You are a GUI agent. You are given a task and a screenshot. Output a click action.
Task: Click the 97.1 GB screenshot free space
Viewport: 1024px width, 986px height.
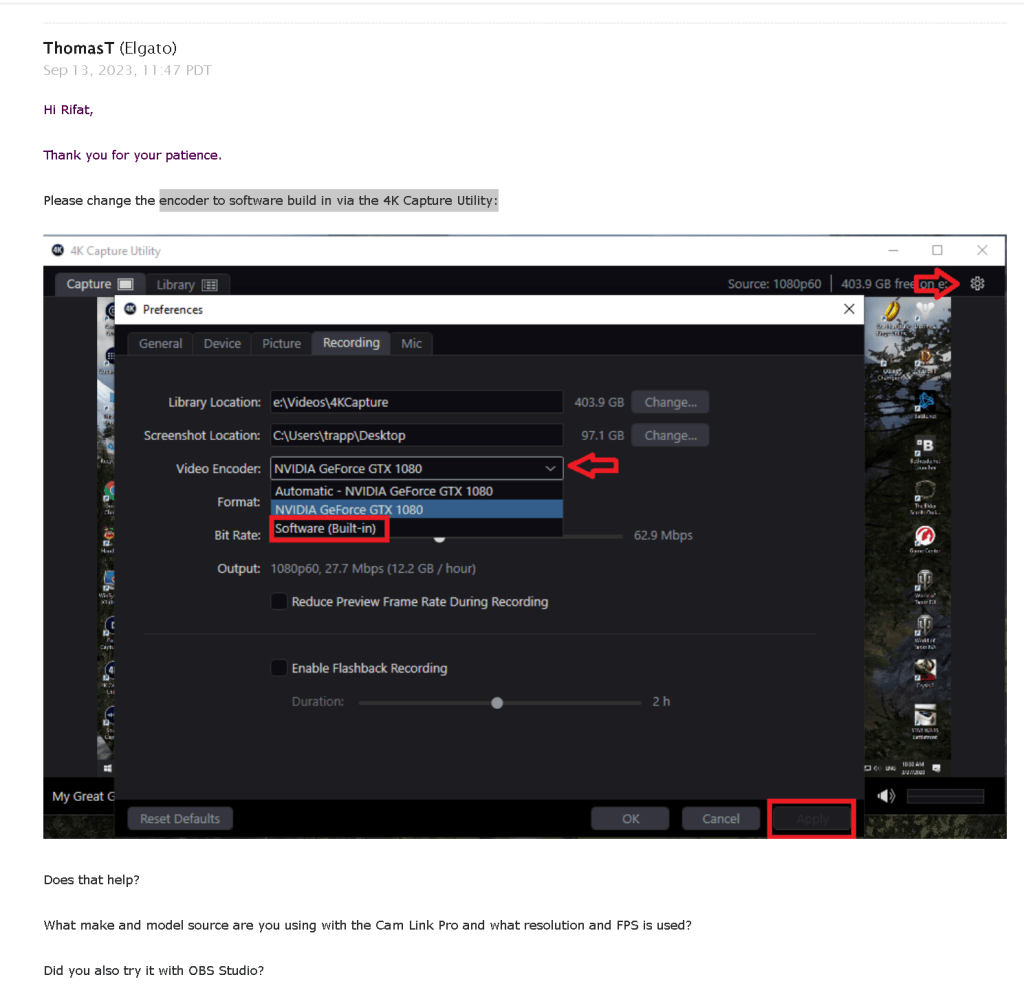pyautogui.click(x=602, y=436)
